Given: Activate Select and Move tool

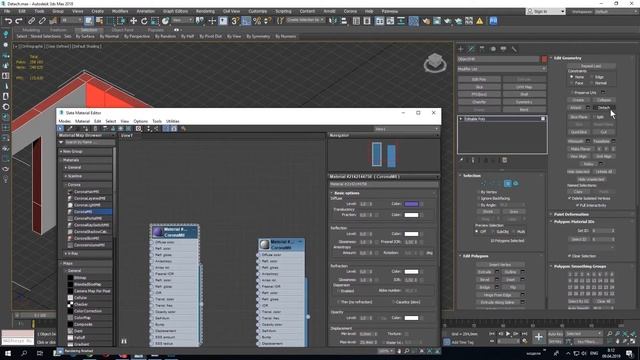Looking at the screenshot, I should pos(133,21).
